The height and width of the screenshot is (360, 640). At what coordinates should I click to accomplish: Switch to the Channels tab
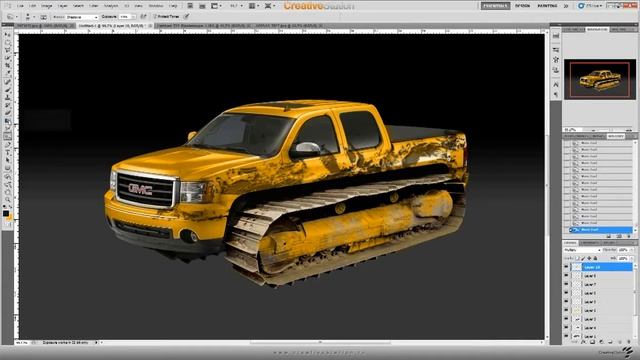(x=590, y=243)
